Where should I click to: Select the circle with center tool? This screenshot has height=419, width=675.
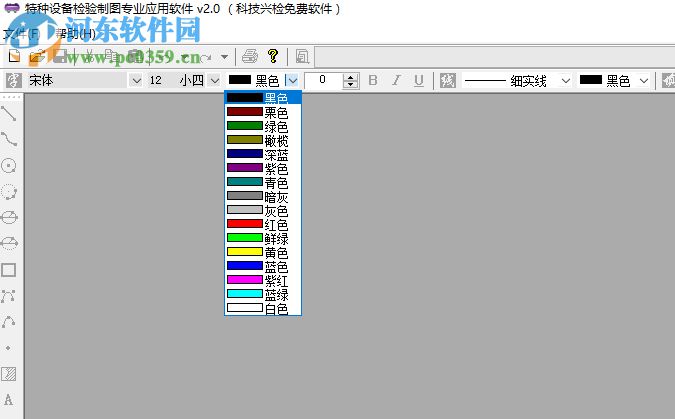tap(9, 165)
